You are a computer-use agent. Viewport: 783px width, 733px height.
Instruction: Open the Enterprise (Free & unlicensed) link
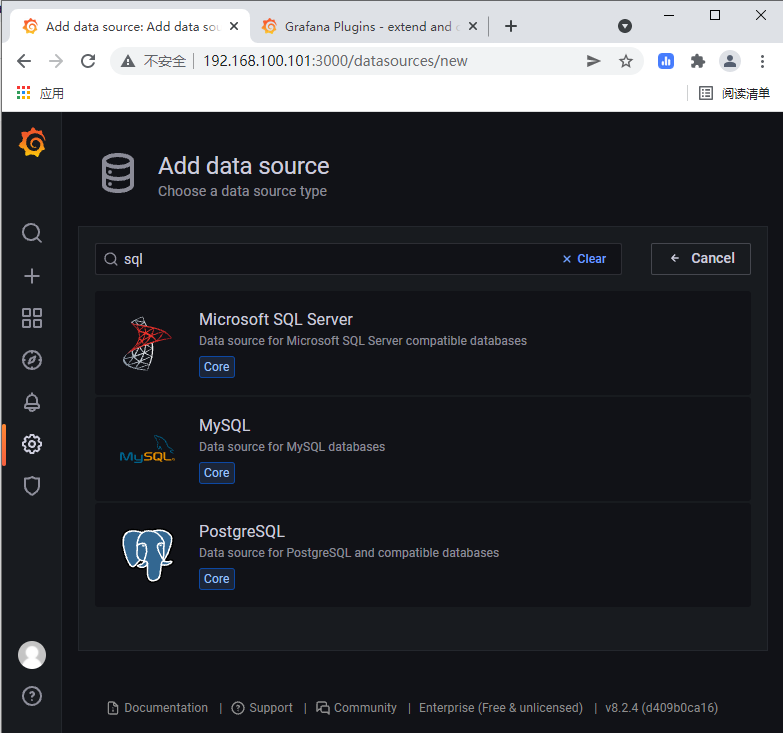click(501, 708)
